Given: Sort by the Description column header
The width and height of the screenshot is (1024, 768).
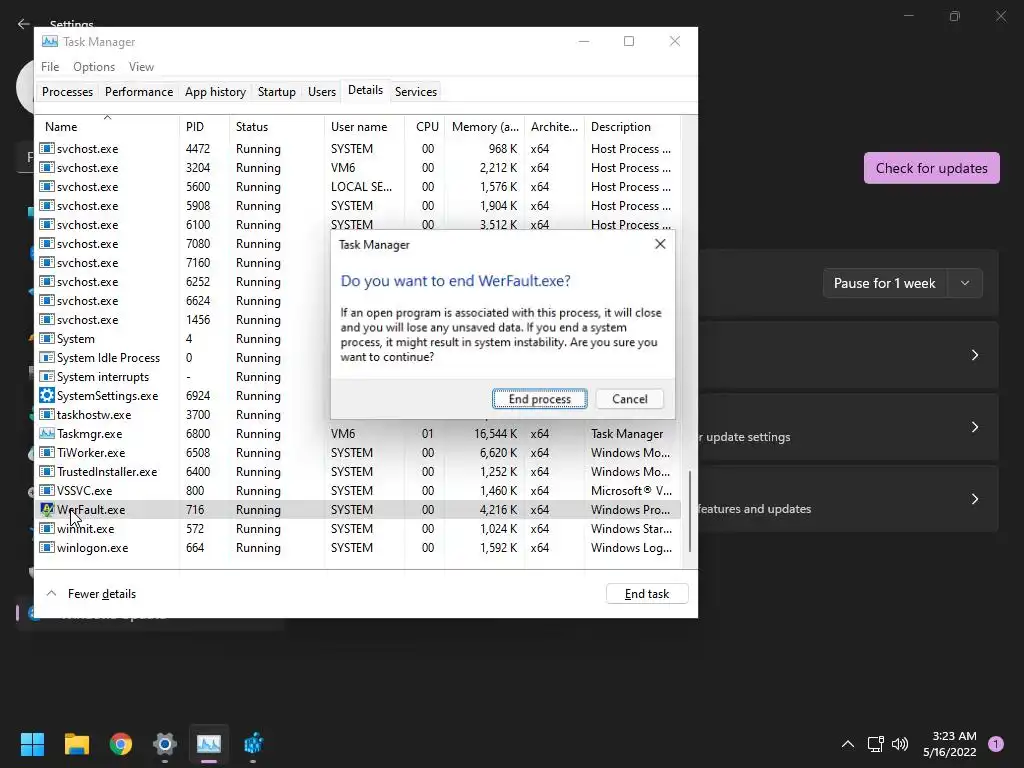Looking at the screenshot, I should (632, 127).
